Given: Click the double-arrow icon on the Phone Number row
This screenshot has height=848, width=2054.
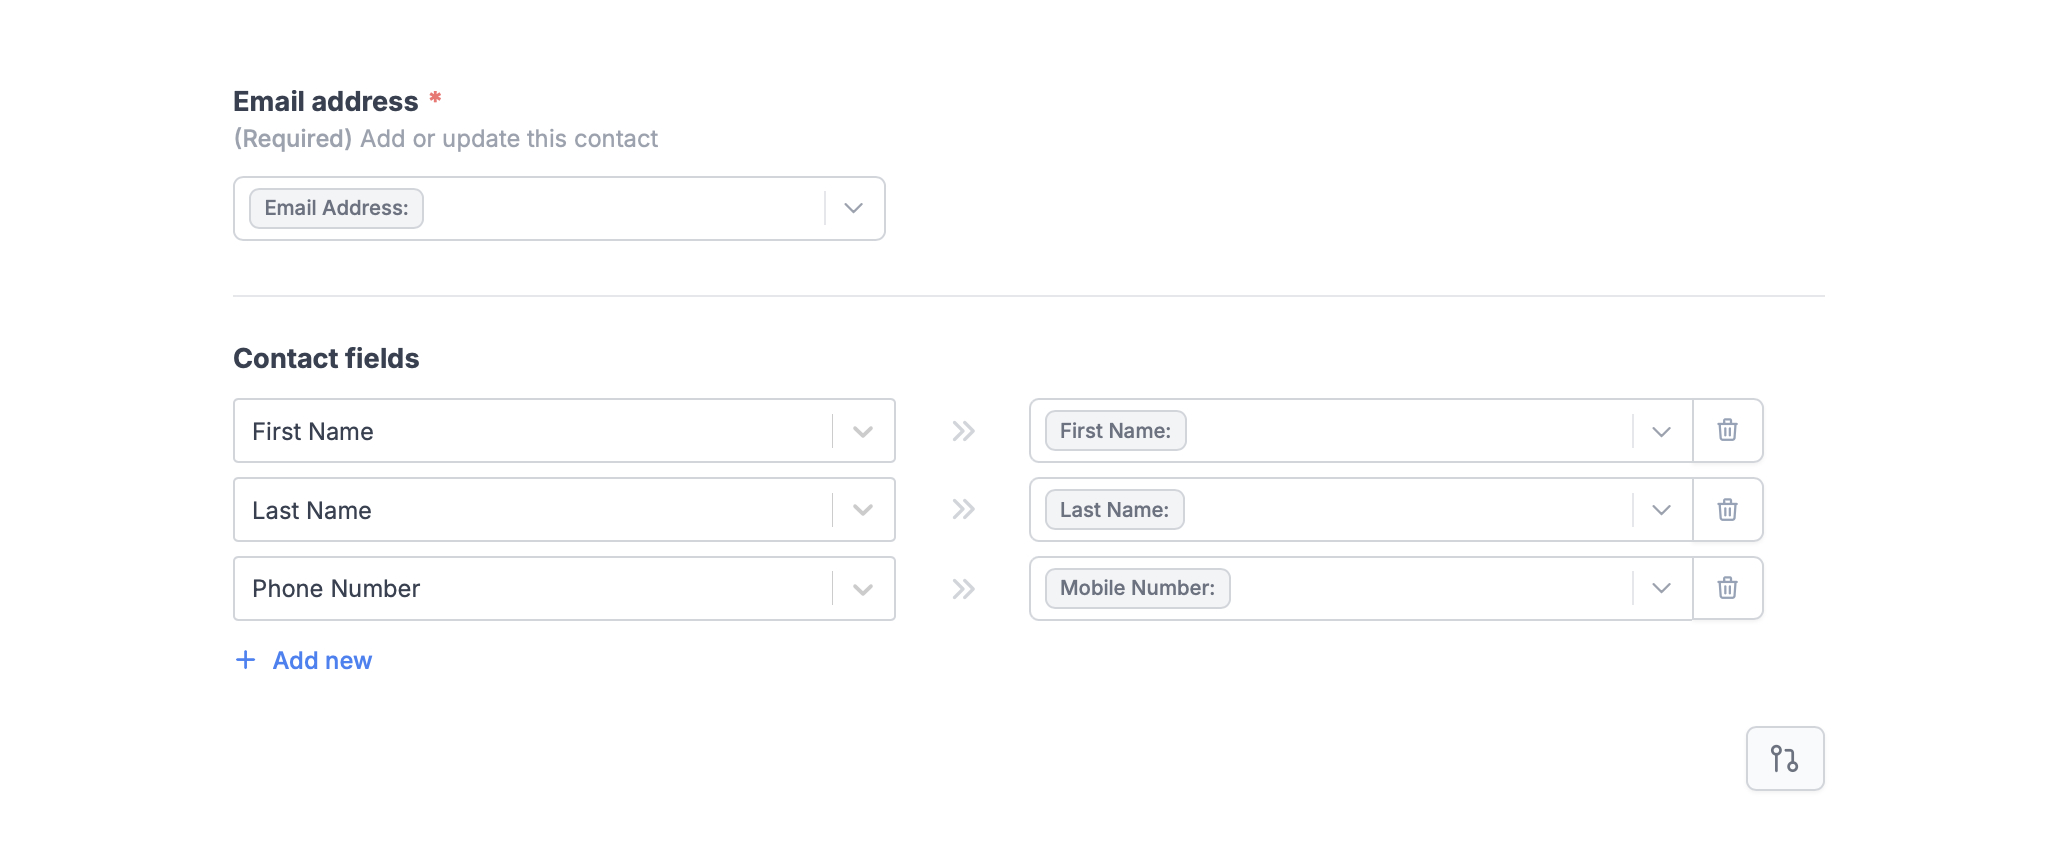Looking at the screenshot, I should (963, 588).
